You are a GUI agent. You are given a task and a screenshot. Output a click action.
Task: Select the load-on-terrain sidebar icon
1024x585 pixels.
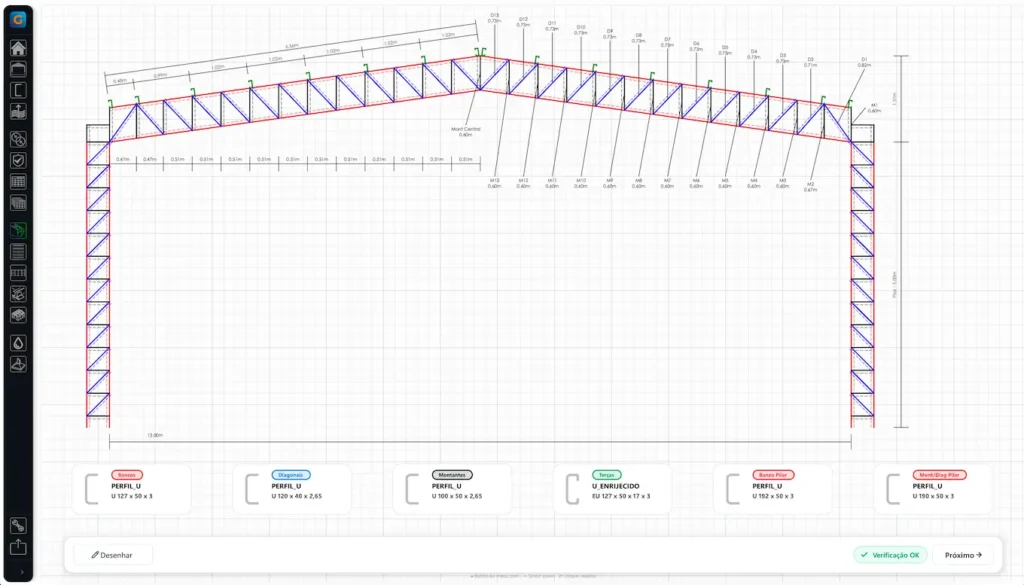pyautogui.click(x=18, y=112)
